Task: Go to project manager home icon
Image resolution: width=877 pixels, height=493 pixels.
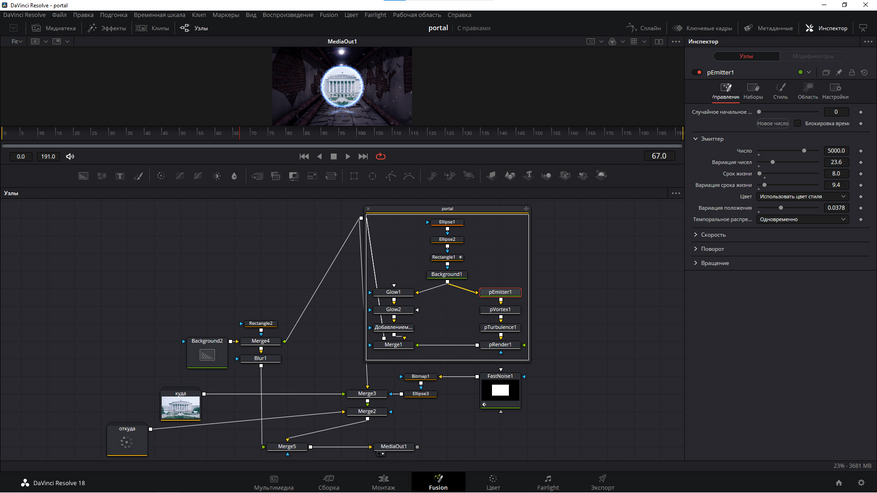Action: coord(838,482)
